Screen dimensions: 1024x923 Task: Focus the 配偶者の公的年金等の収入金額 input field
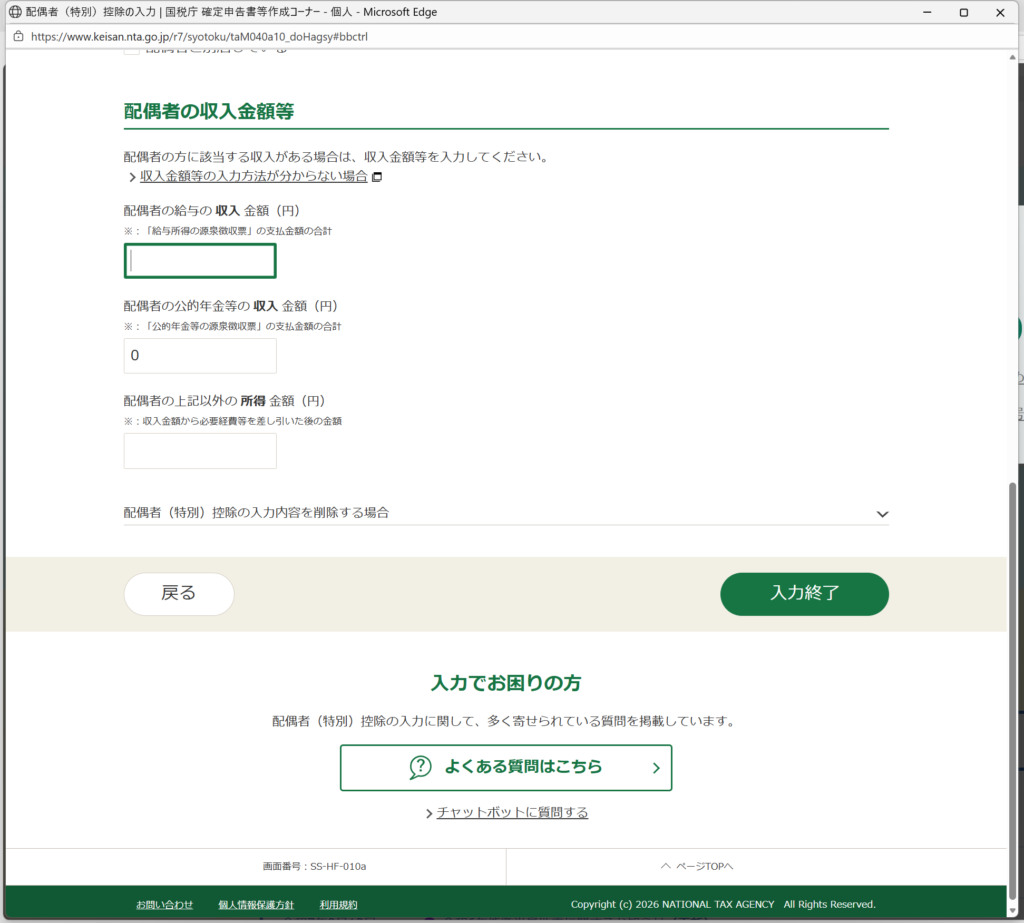coord(200,356)
